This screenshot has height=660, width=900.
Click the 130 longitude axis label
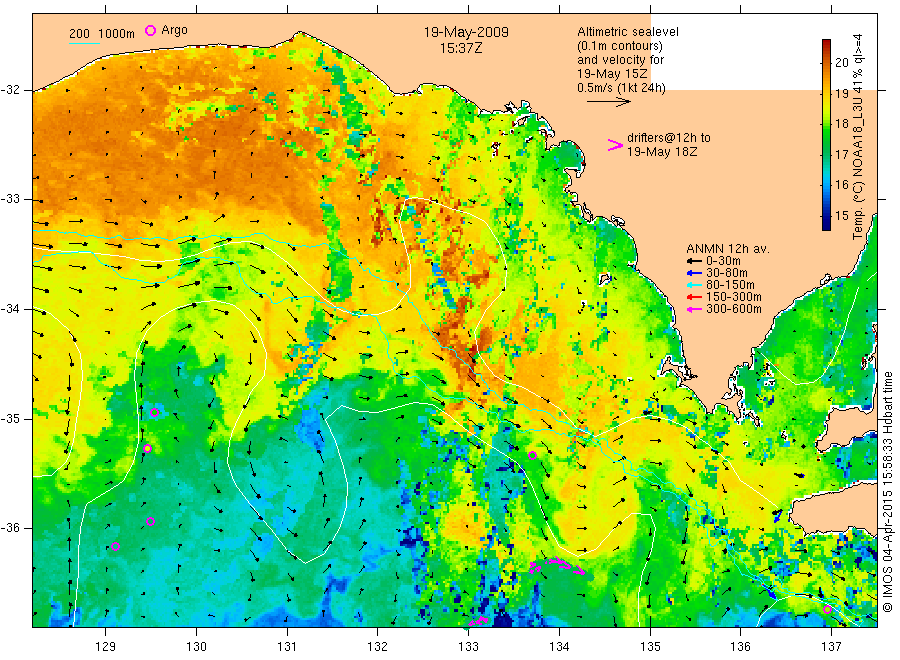coord(196,647)
